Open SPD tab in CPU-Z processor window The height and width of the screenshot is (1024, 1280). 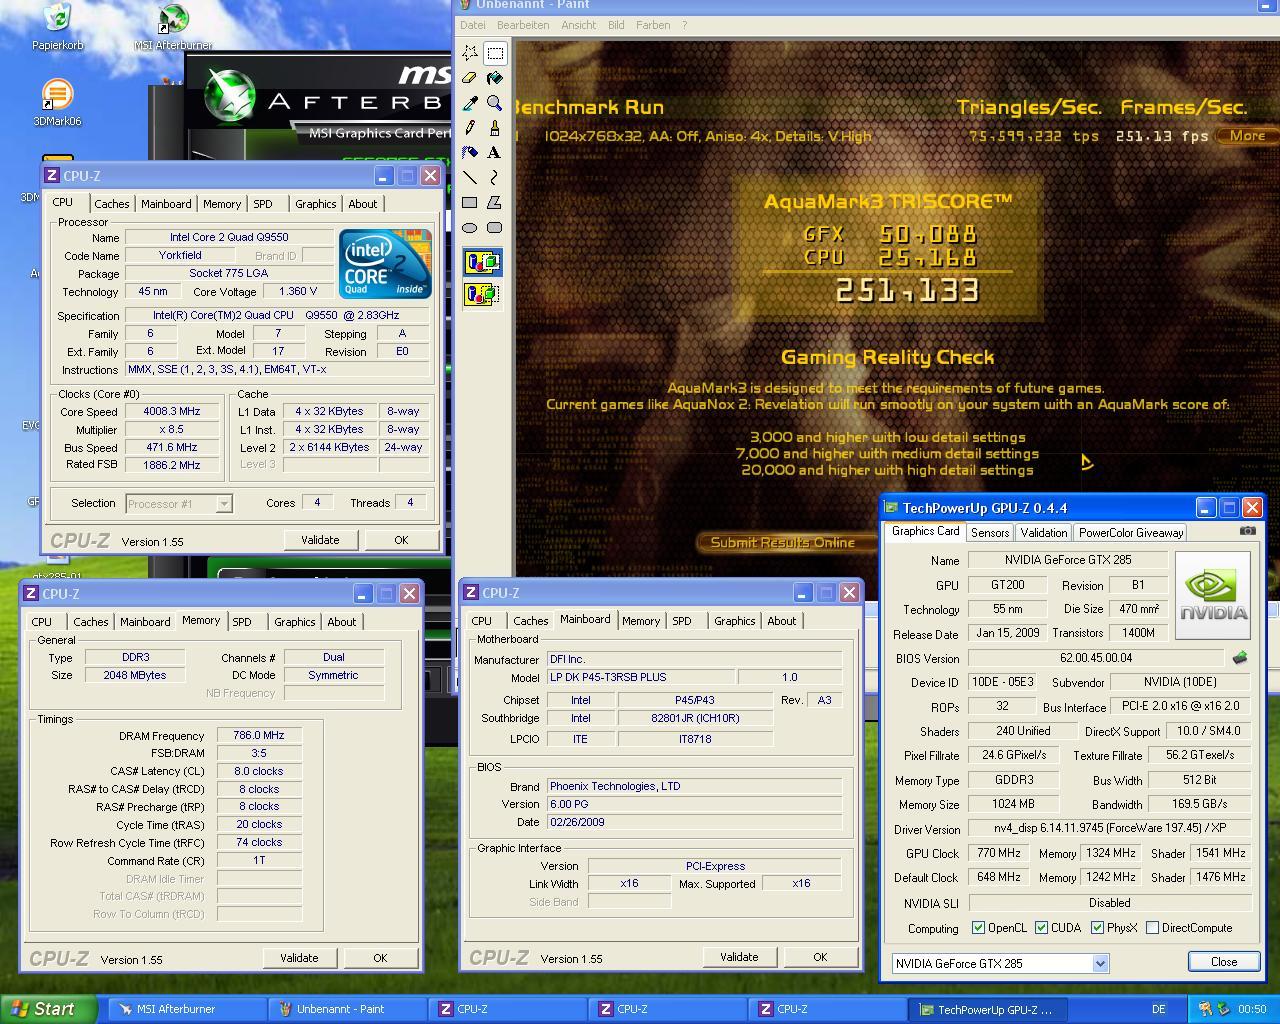pos(263,204)
